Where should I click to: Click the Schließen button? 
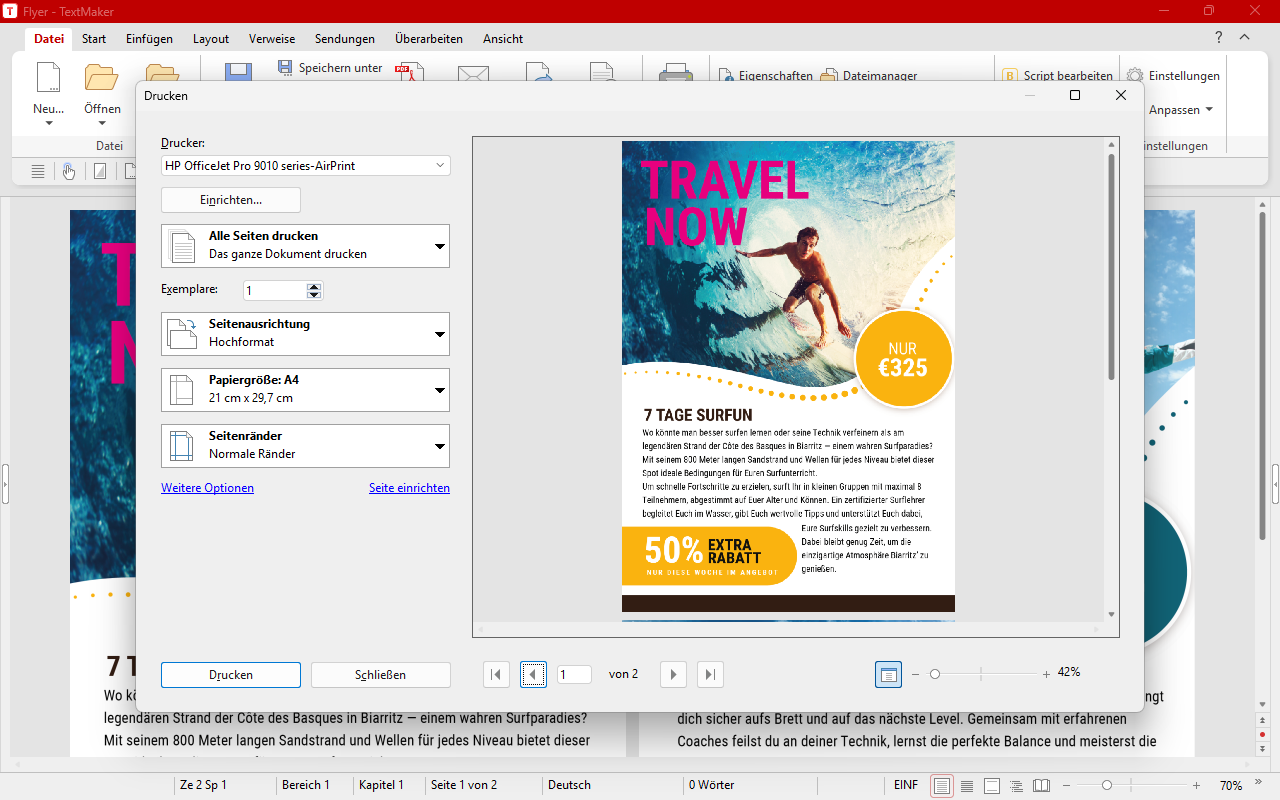point(381,675)
